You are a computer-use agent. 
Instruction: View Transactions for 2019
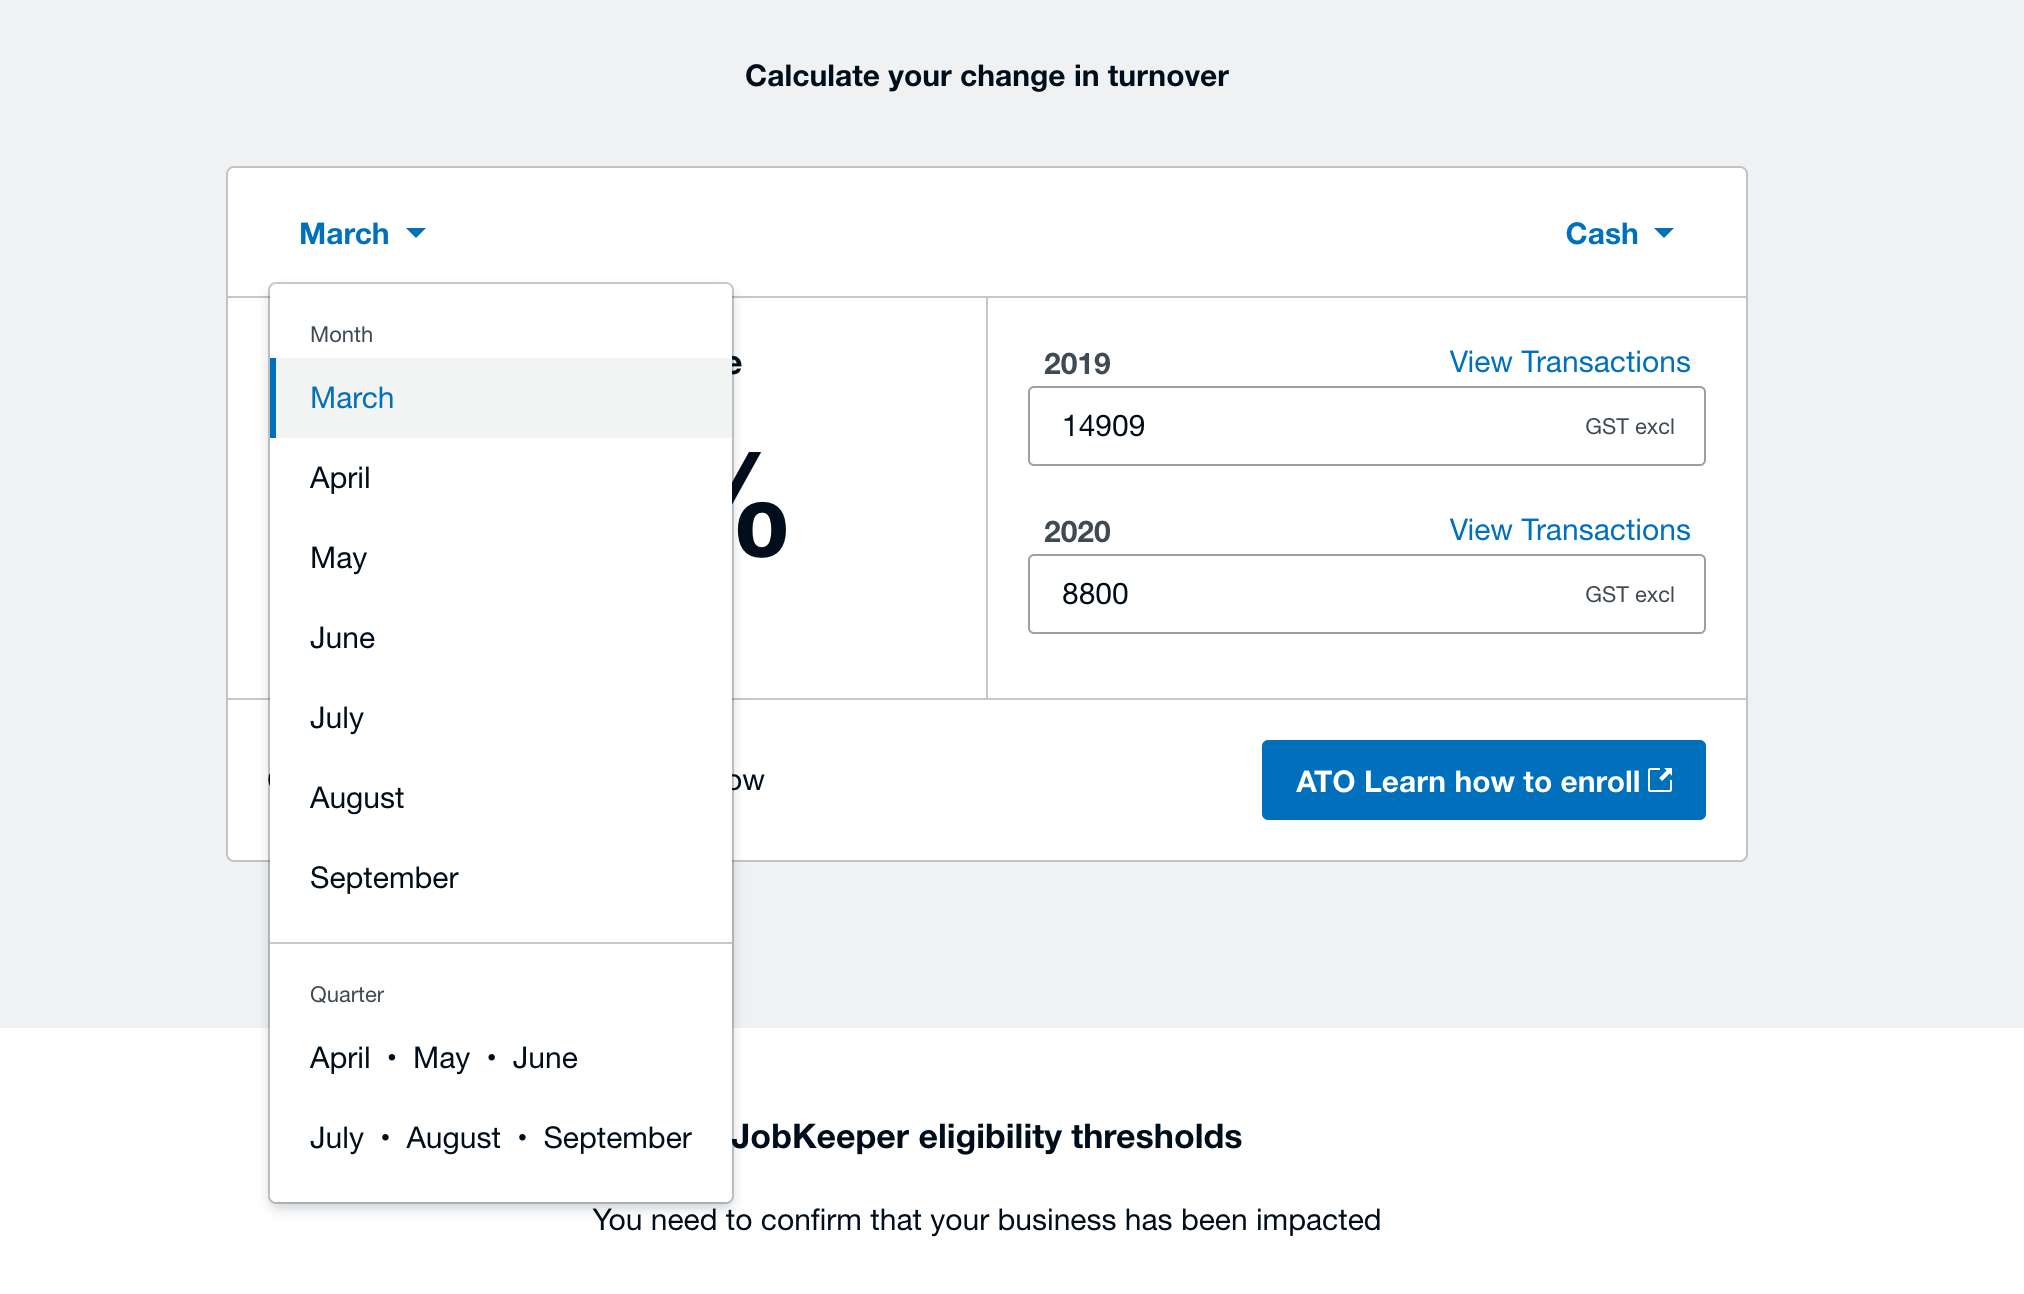click(1569, 362)
